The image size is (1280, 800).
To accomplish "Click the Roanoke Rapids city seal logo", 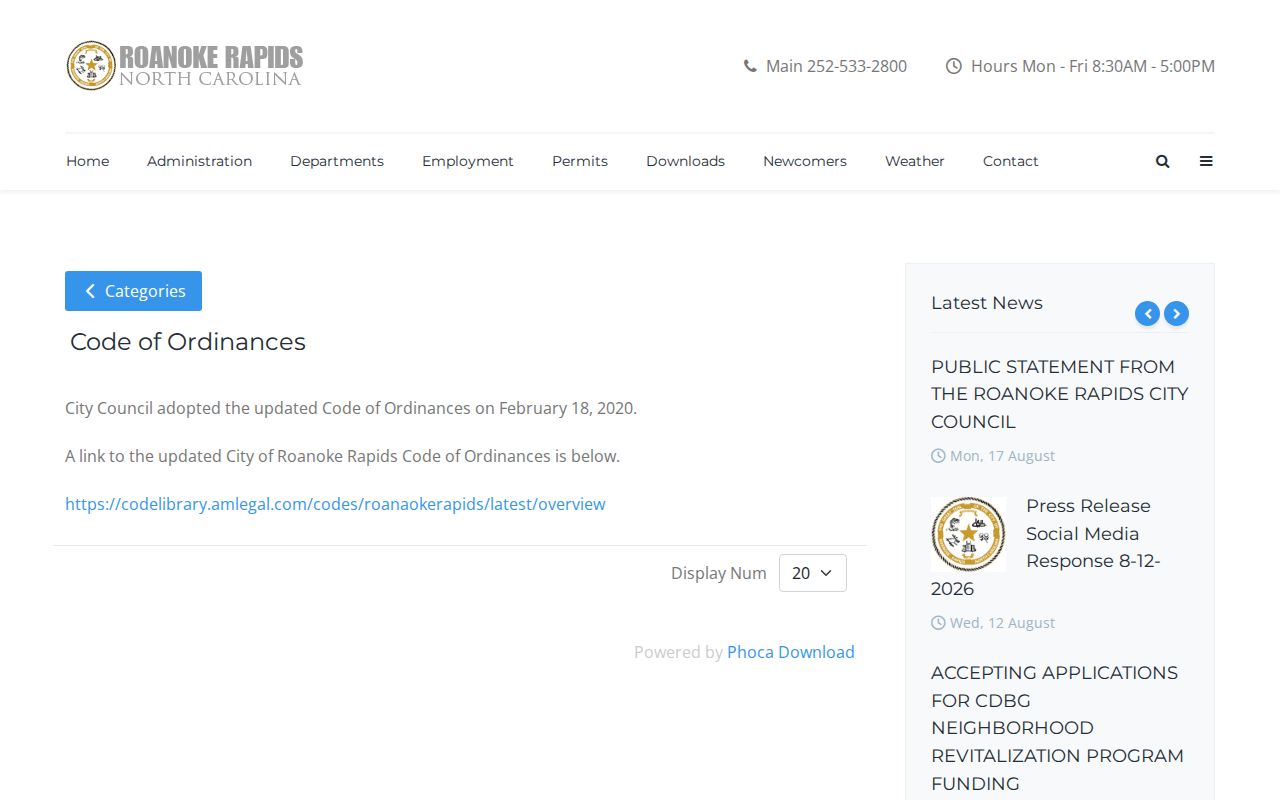I will click(91, 66).
